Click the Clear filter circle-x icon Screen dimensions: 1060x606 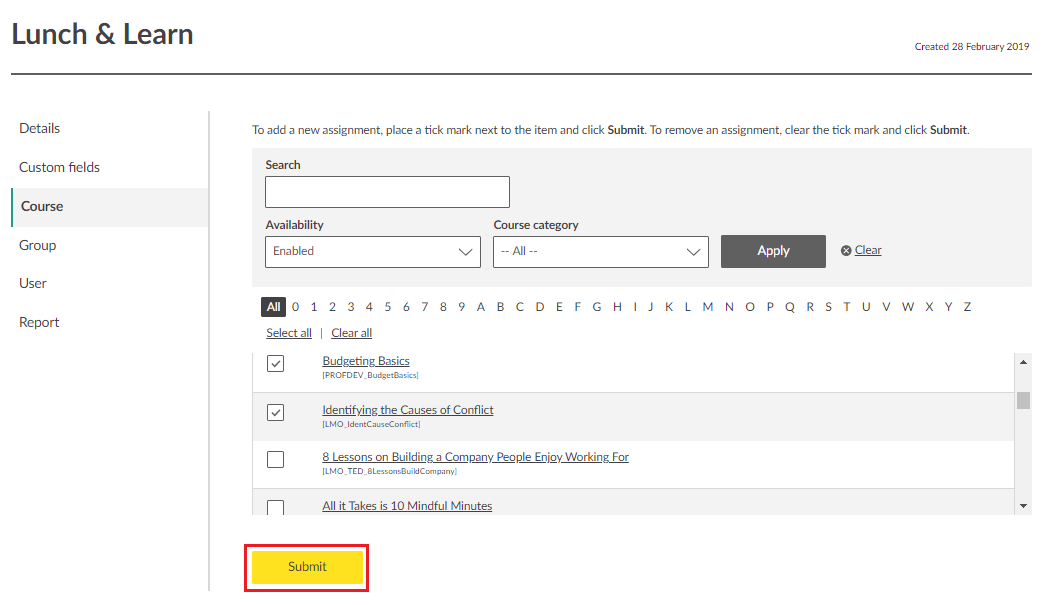point(846,251)
